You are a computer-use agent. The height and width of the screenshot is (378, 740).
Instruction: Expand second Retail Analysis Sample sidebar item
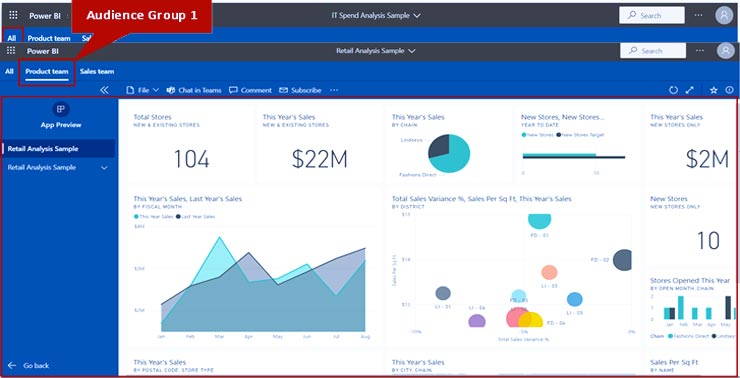(104, 168)
